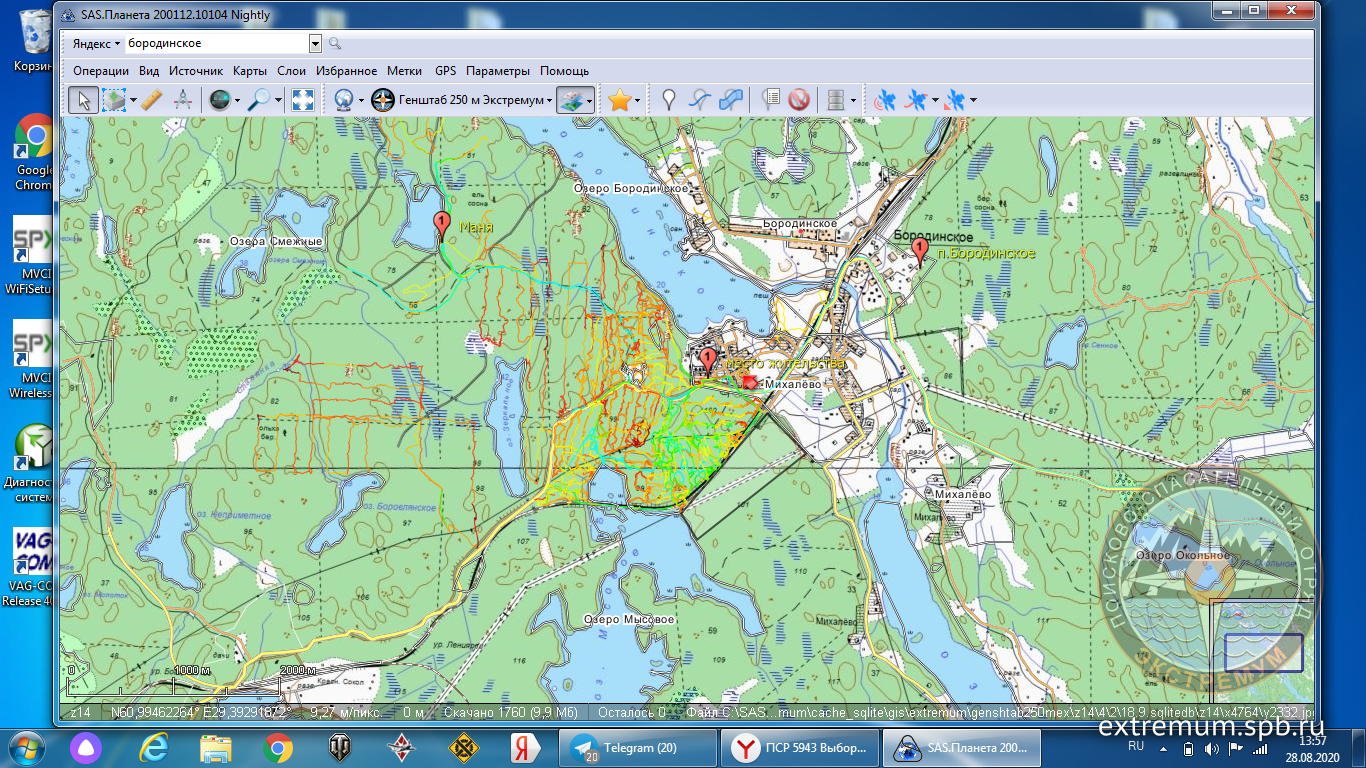Click the search field containing бородинское
1366x768 pixels.
click(x=217, y=44)
